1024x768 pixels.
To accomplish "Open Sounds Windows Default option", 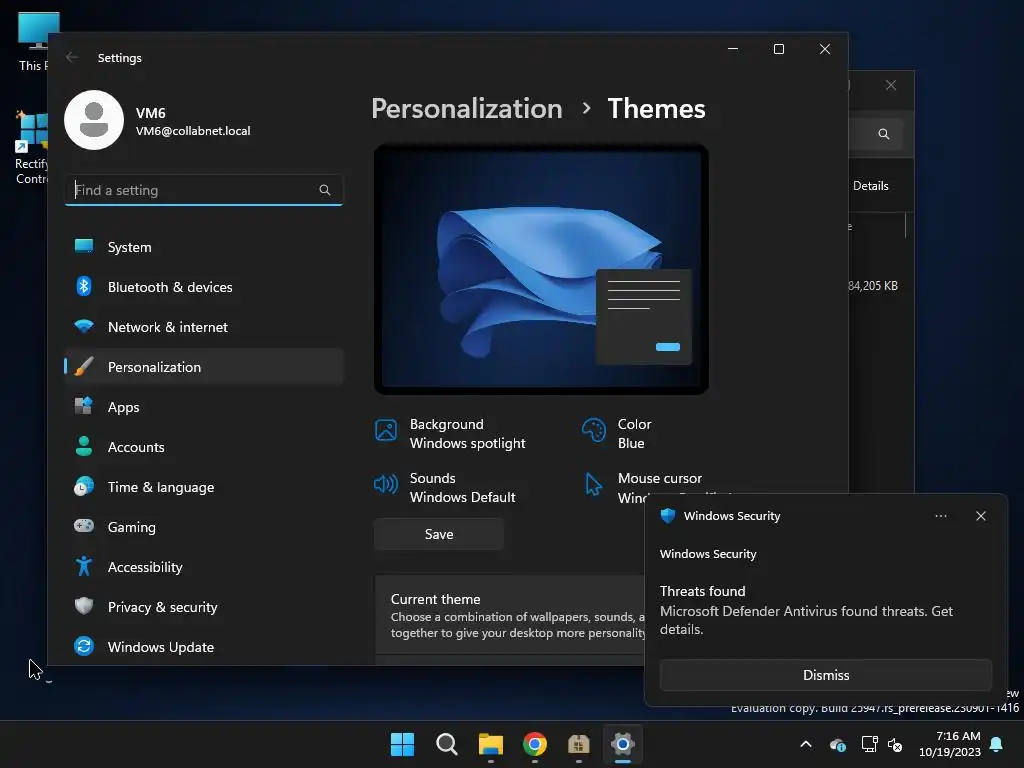I will coord(445,488).
